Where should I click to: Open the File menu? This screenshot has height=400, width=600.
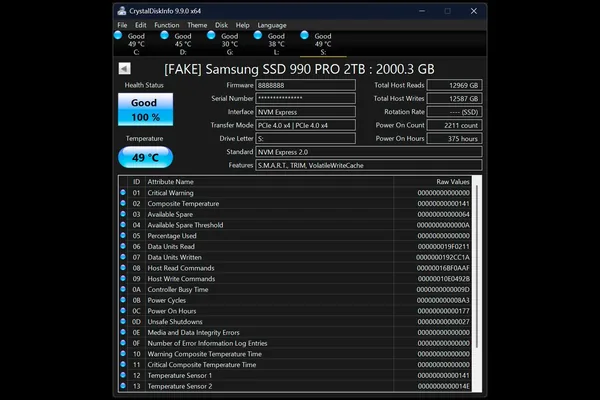[x=122, y=25]
